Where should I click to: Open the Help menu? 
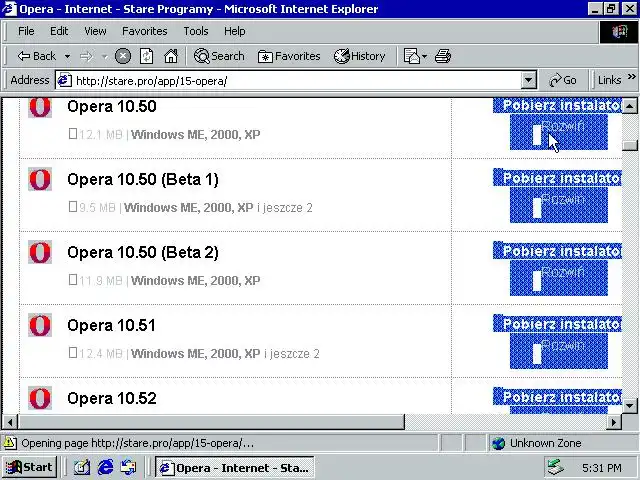click(234, 31)
